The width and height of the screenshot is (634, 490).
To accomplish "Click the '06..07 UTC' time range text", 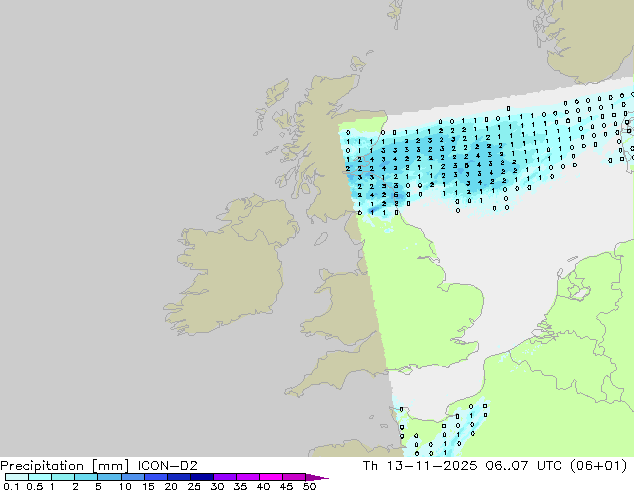I will [524, 466].
